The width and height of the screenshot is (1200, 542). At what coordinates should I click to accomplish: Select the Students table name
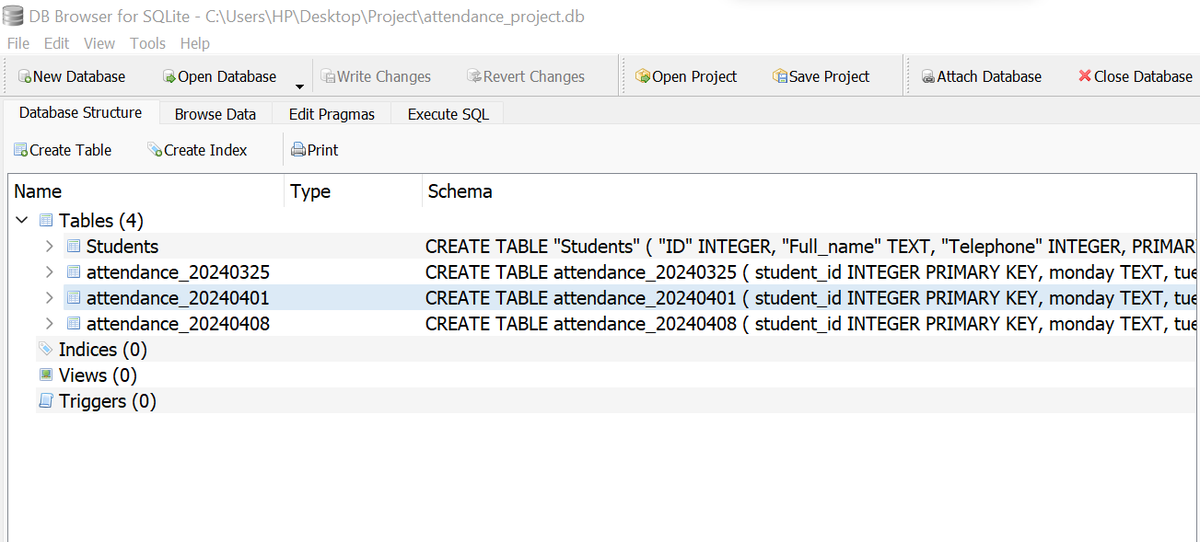(x=122, y=246)
